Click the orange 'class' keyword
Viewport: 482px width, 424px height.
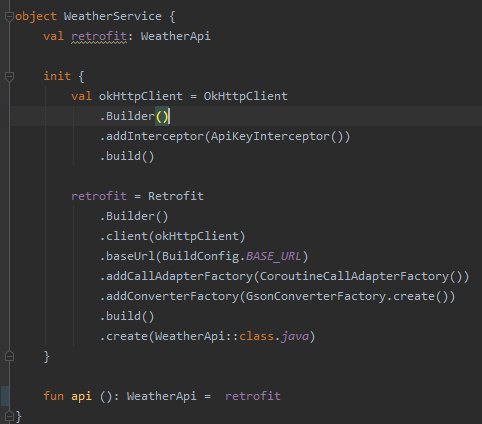[256, 336]
